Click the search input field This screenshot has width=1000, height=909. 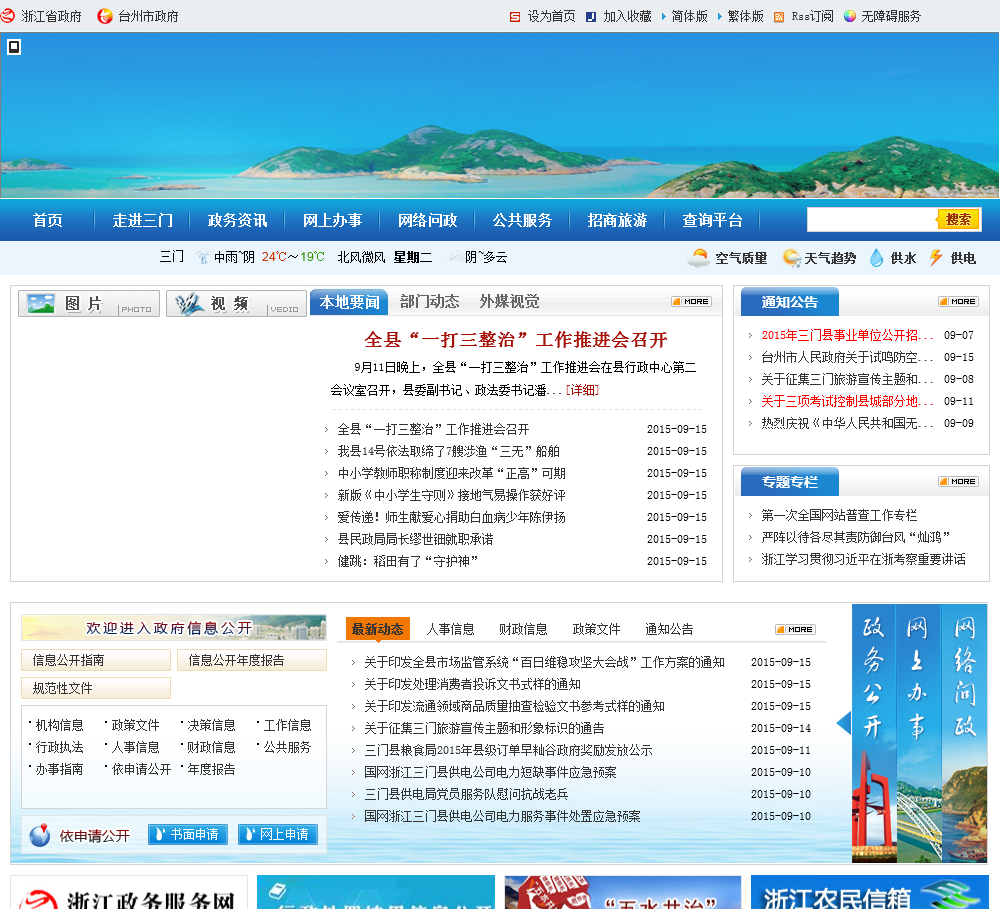[872, 219]
